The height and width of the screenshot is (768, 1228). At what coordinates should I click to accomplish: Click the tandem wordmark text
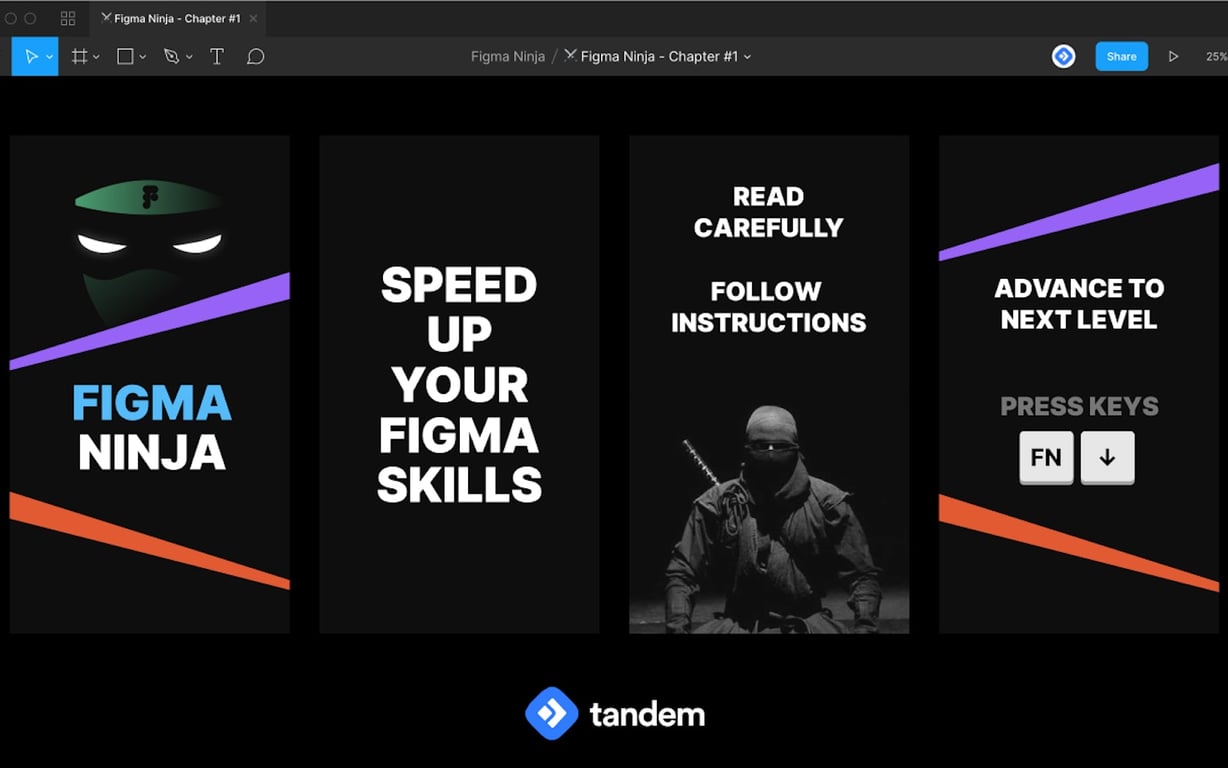pos(647,715)
